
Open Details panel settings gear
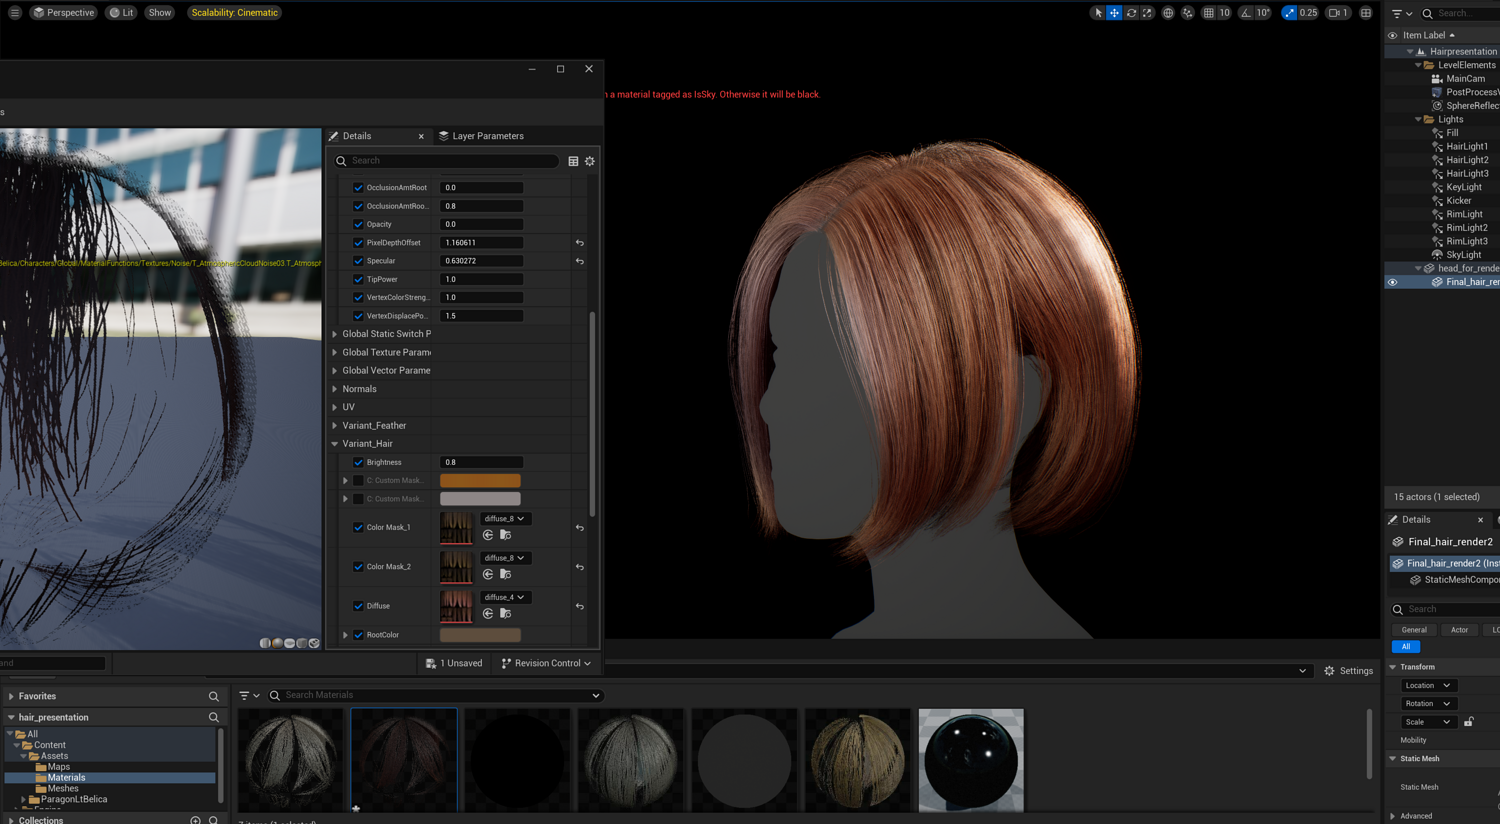tap(590, 161)
